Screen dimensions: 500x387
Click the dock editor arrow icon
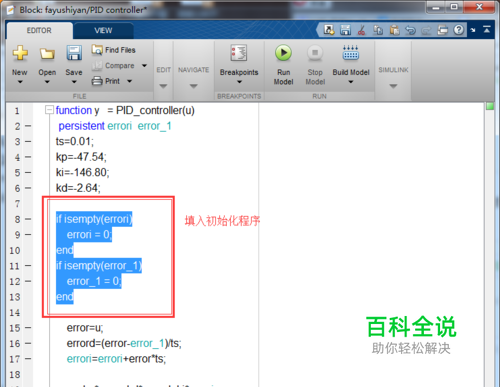[473, 30]
